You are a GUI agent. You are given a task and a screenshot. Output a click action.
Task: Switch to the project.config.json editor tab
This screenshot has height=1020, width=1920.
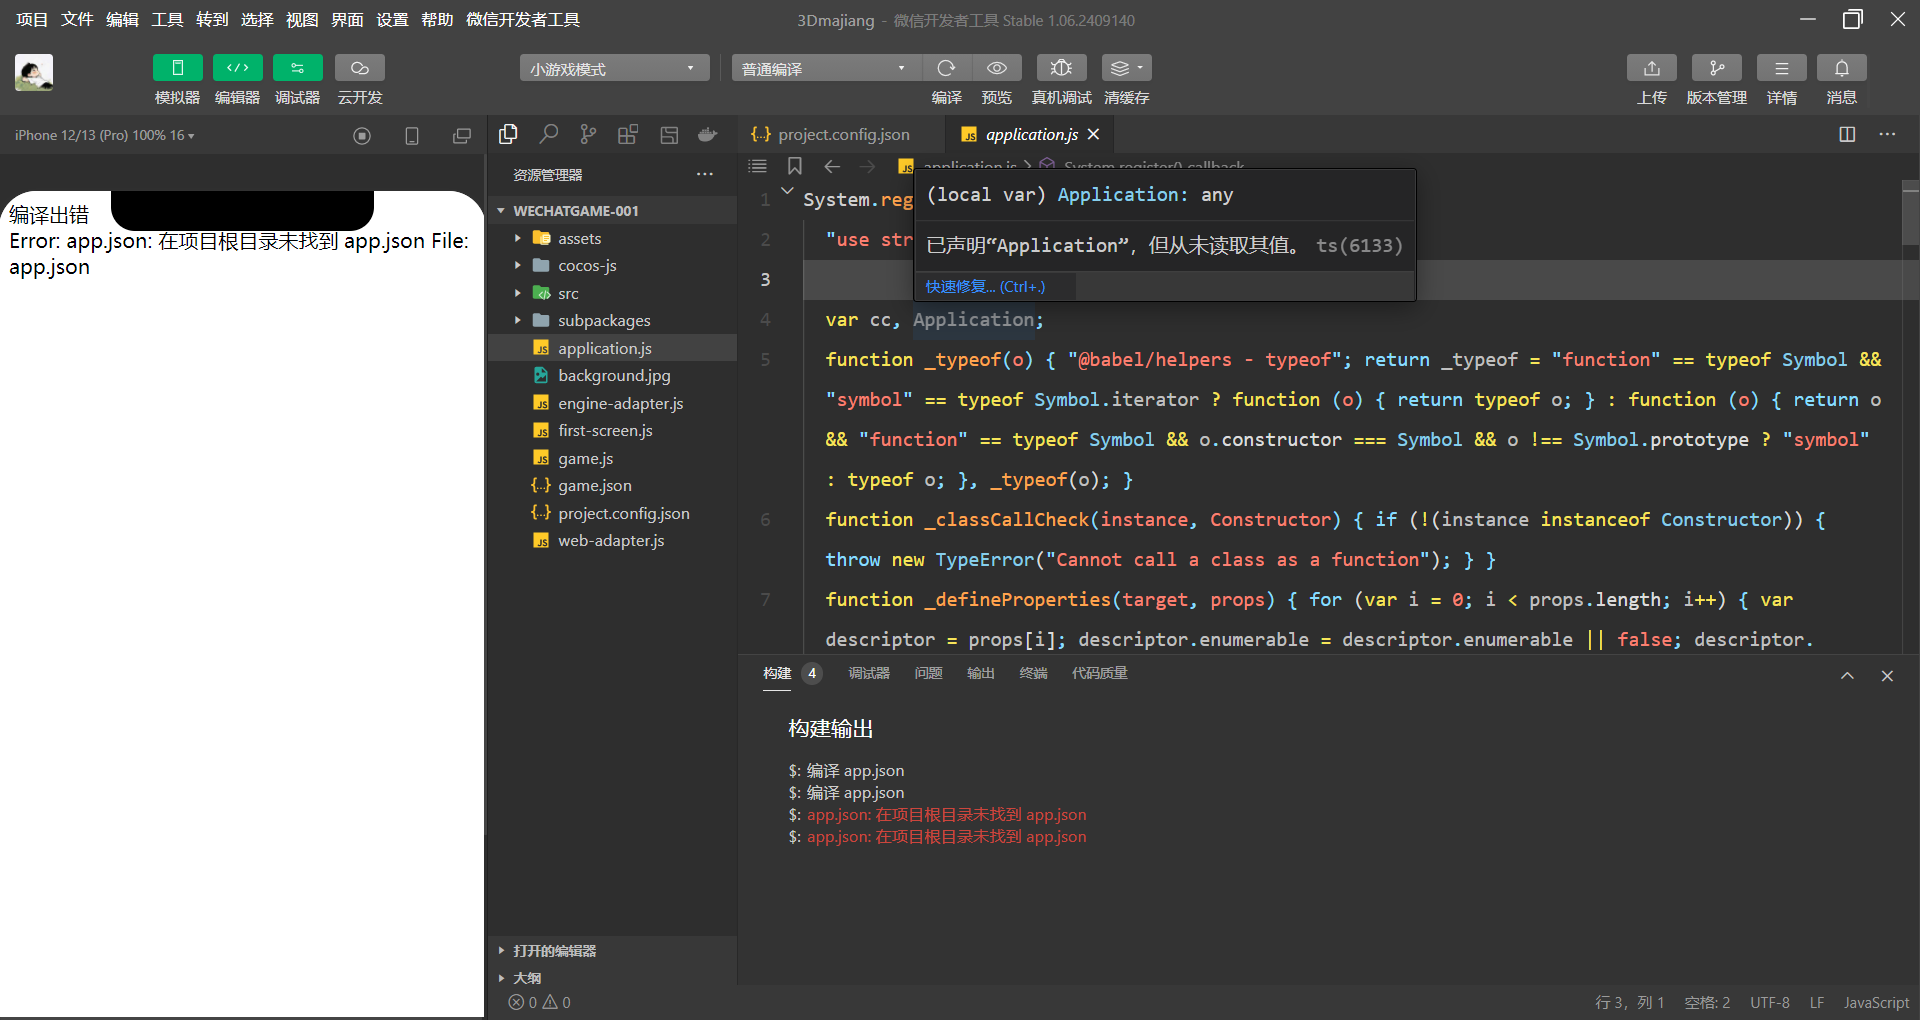(x=841, y=134)
